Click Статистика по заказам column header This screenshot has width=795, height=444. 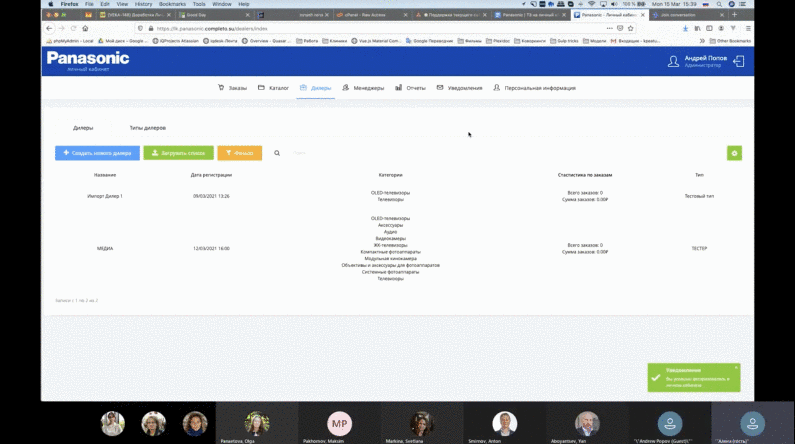pyautogui.click(x=585, y=175)
